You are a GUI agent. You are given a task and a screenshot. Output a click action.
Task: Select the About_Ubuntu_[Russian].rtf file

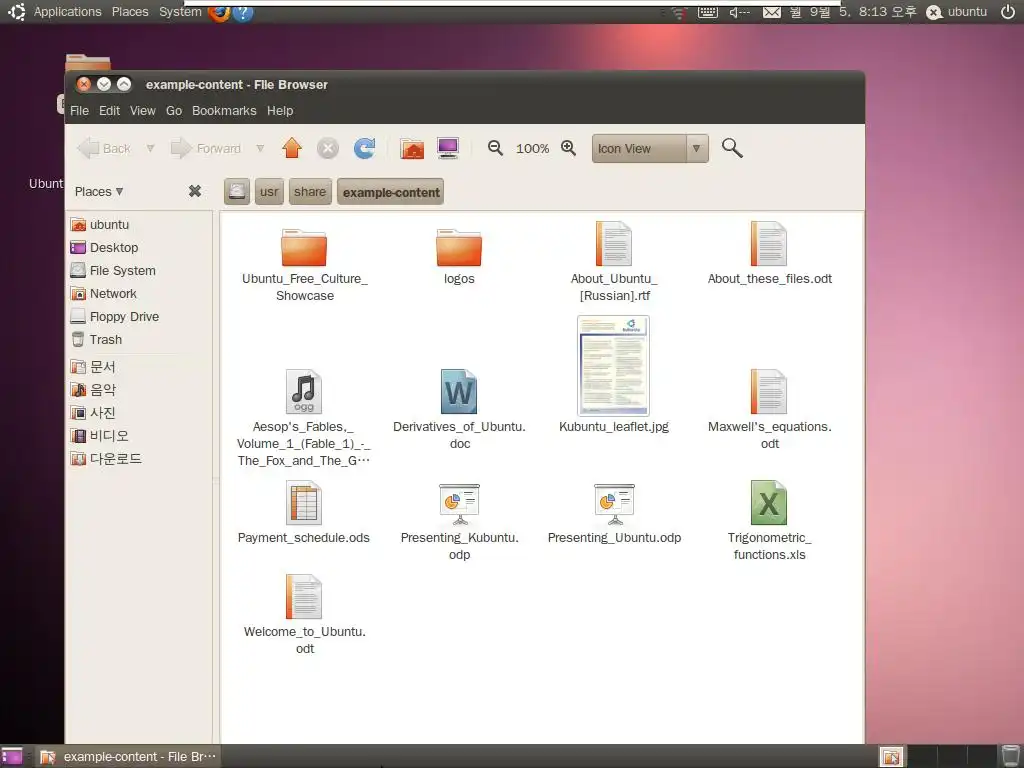point(614,261)
